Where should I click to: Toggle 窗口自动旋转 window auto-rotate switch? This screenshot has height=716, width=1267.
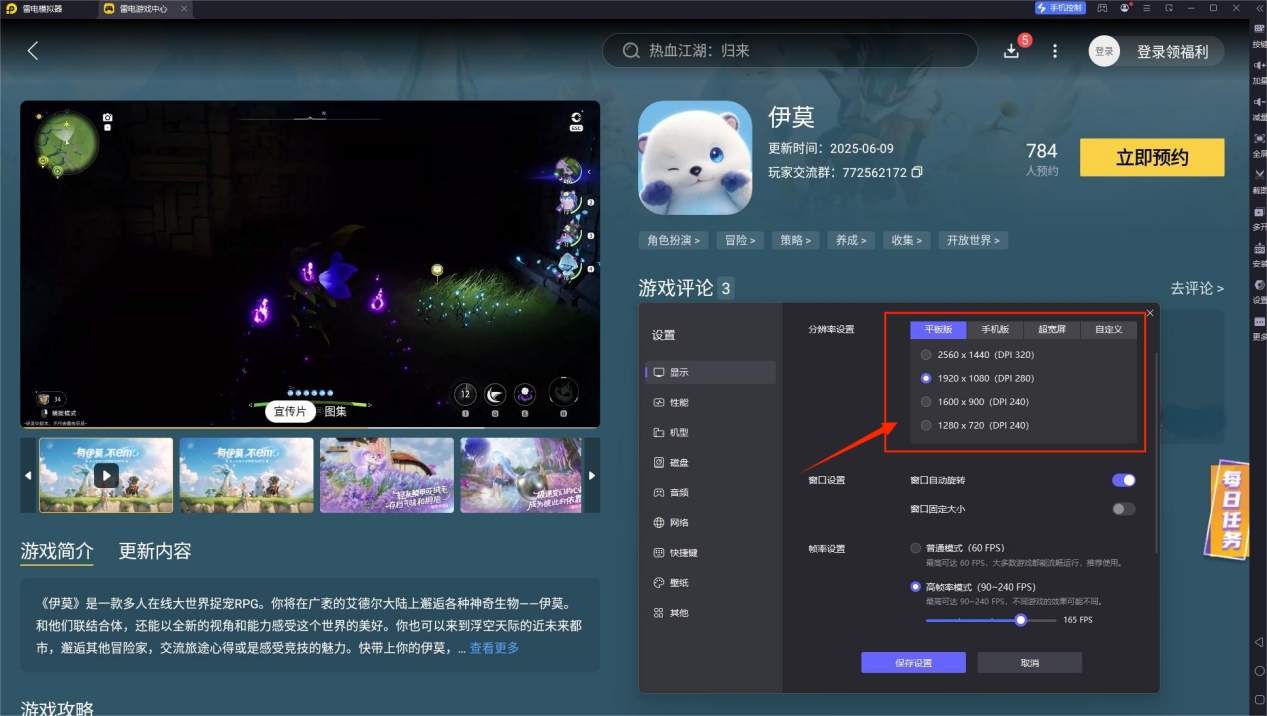(x=1124, y=480)
